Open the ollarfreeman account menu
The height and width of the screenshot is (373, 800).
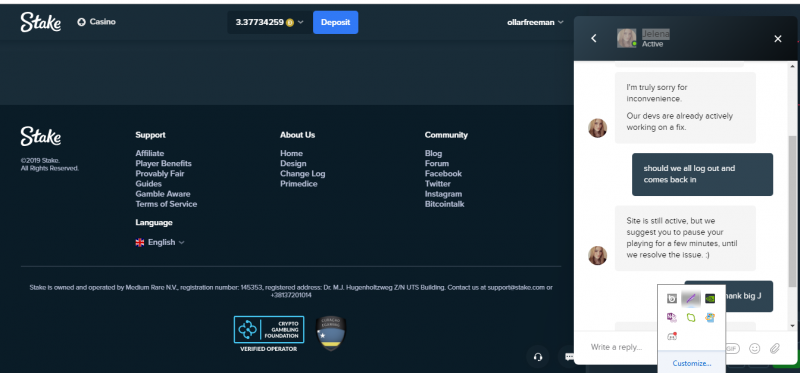point(535,22)
